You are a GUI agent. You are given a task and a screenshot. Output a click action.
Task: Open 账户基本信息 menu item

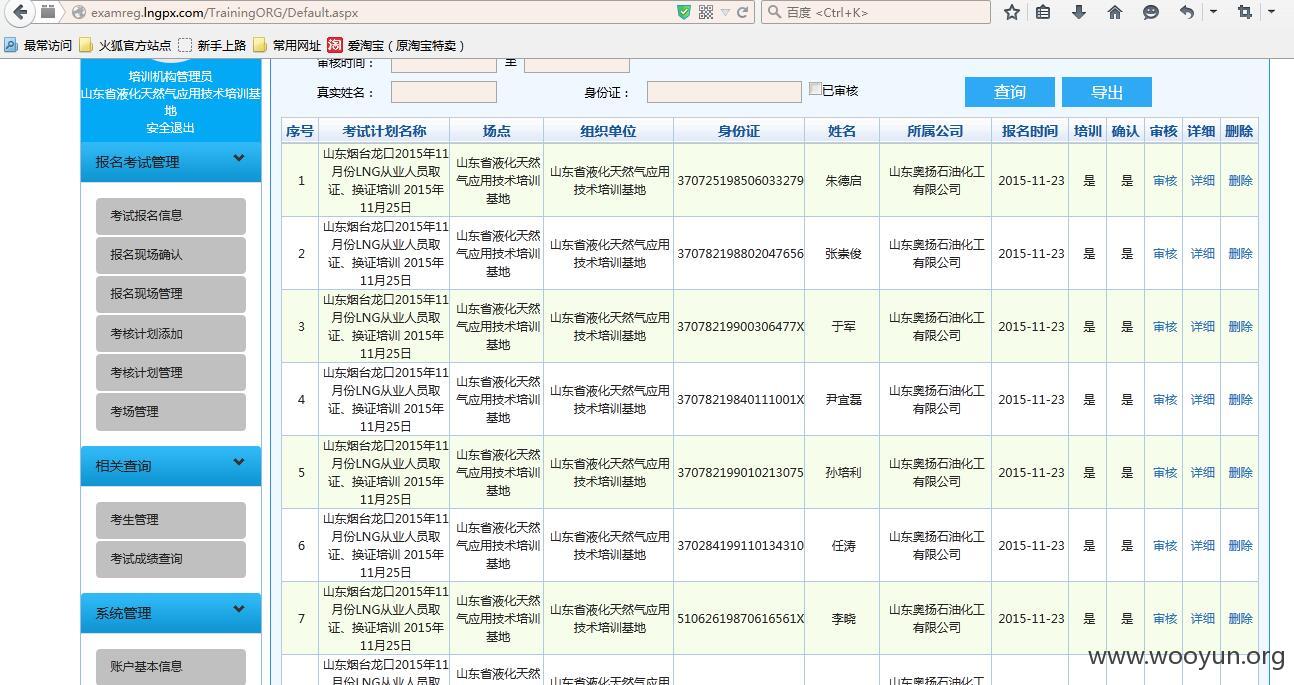171,667
